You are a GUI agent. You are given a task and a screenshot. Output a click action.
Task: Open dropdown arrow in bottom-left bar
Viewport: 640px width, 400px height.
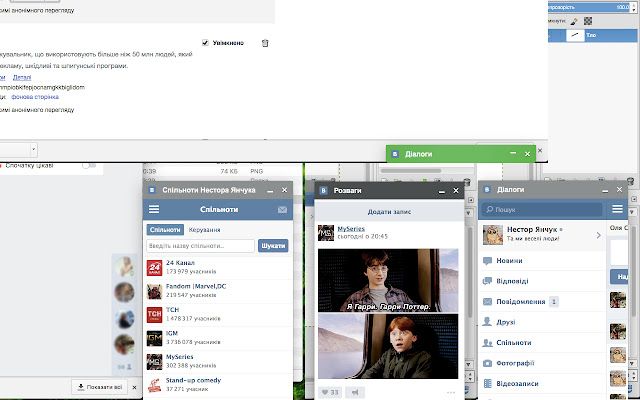[x=33, y=149]
